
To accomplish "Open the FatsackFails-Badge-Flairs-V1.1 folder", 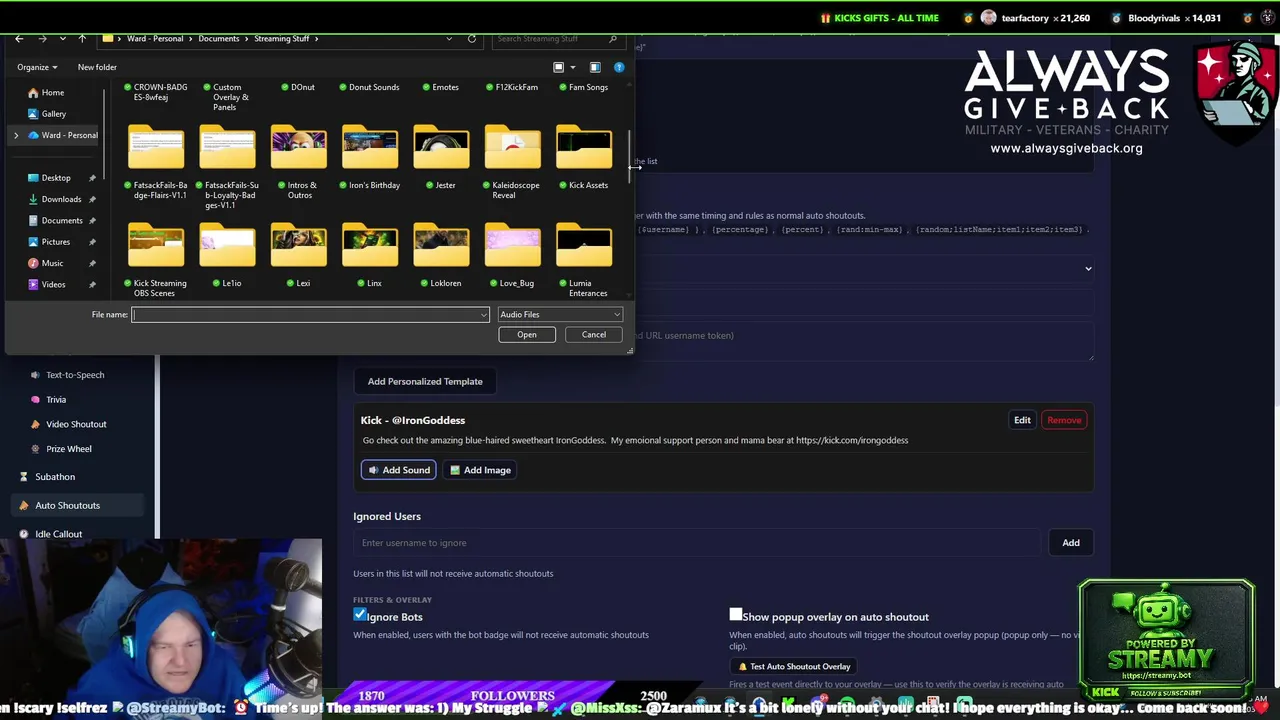I will click(x=156, y=165).
